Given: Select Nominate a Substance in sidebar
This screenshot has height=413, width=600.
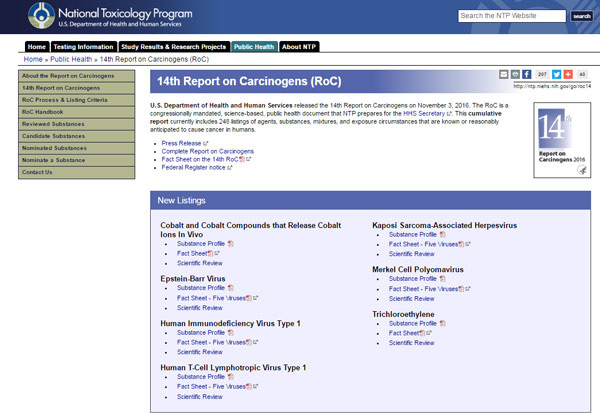Looking at the screenshot, I should (55, 160).
